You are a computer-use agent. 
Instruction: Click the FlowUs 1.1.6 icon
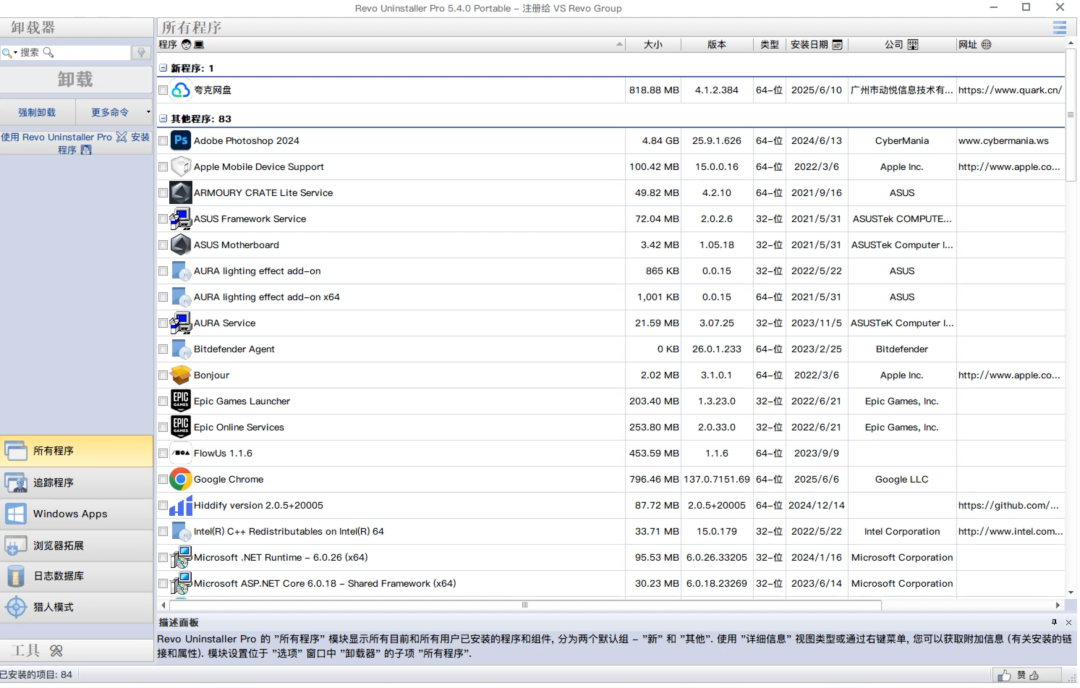click(180, 453)
